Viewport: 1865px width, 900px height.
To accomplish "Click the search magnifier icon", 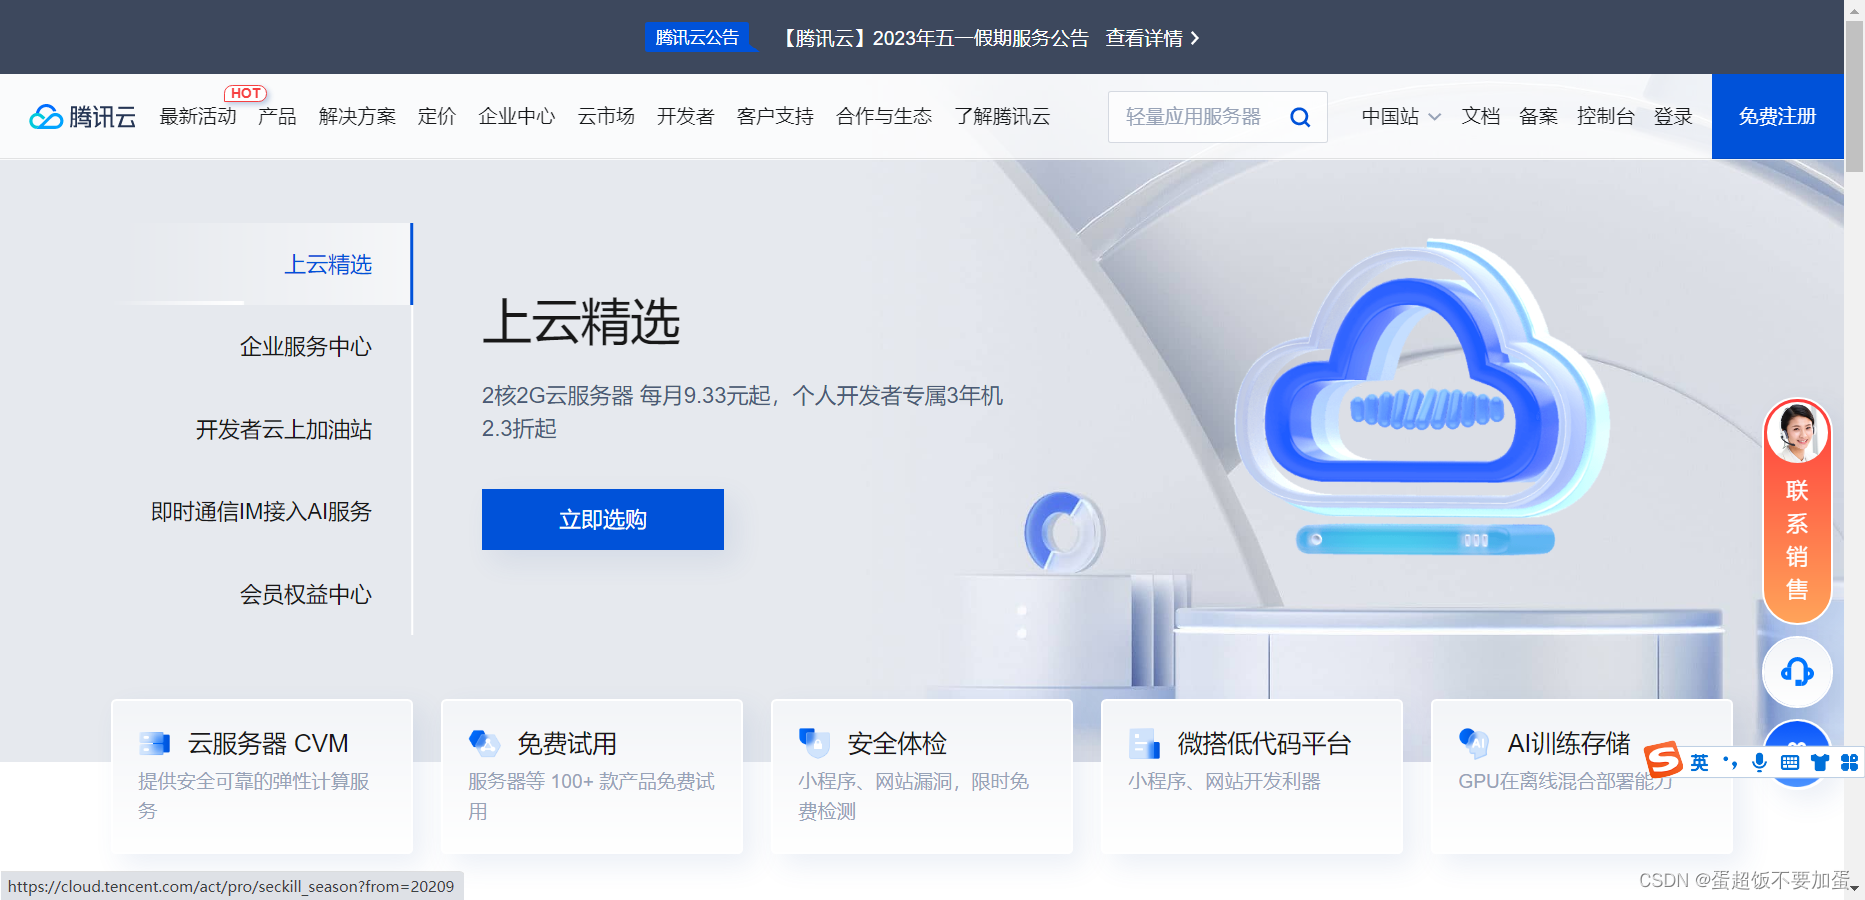I will 1300,117.
